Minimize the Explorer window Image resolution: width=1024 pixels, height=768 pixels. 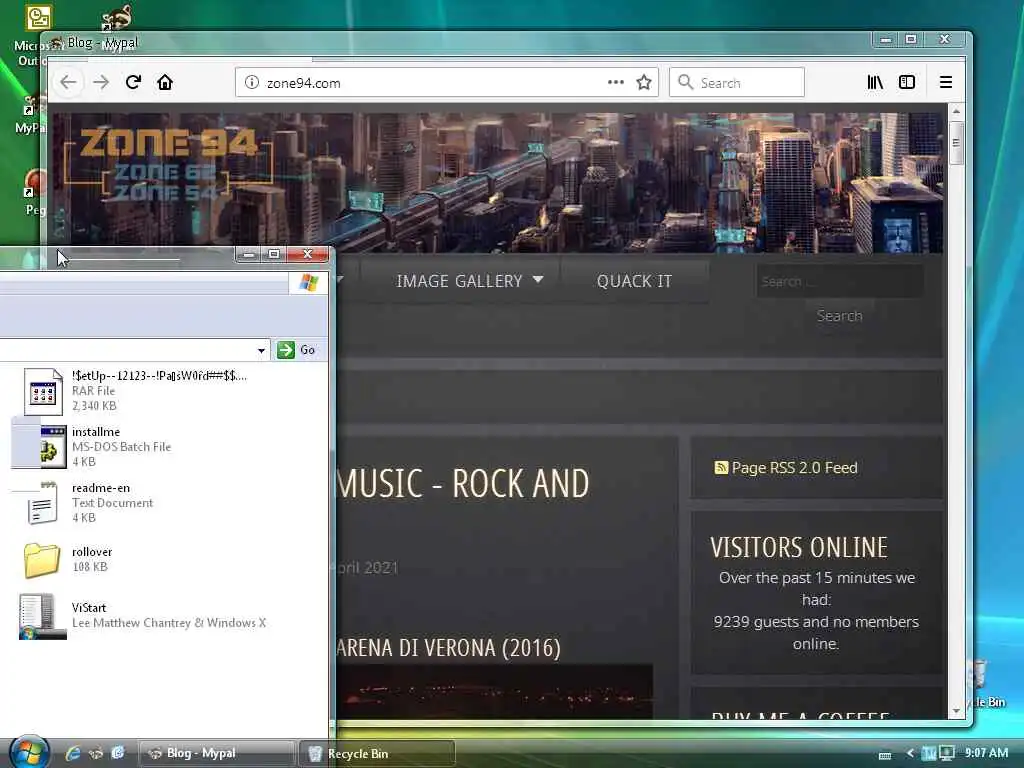(x=249, y=254)
